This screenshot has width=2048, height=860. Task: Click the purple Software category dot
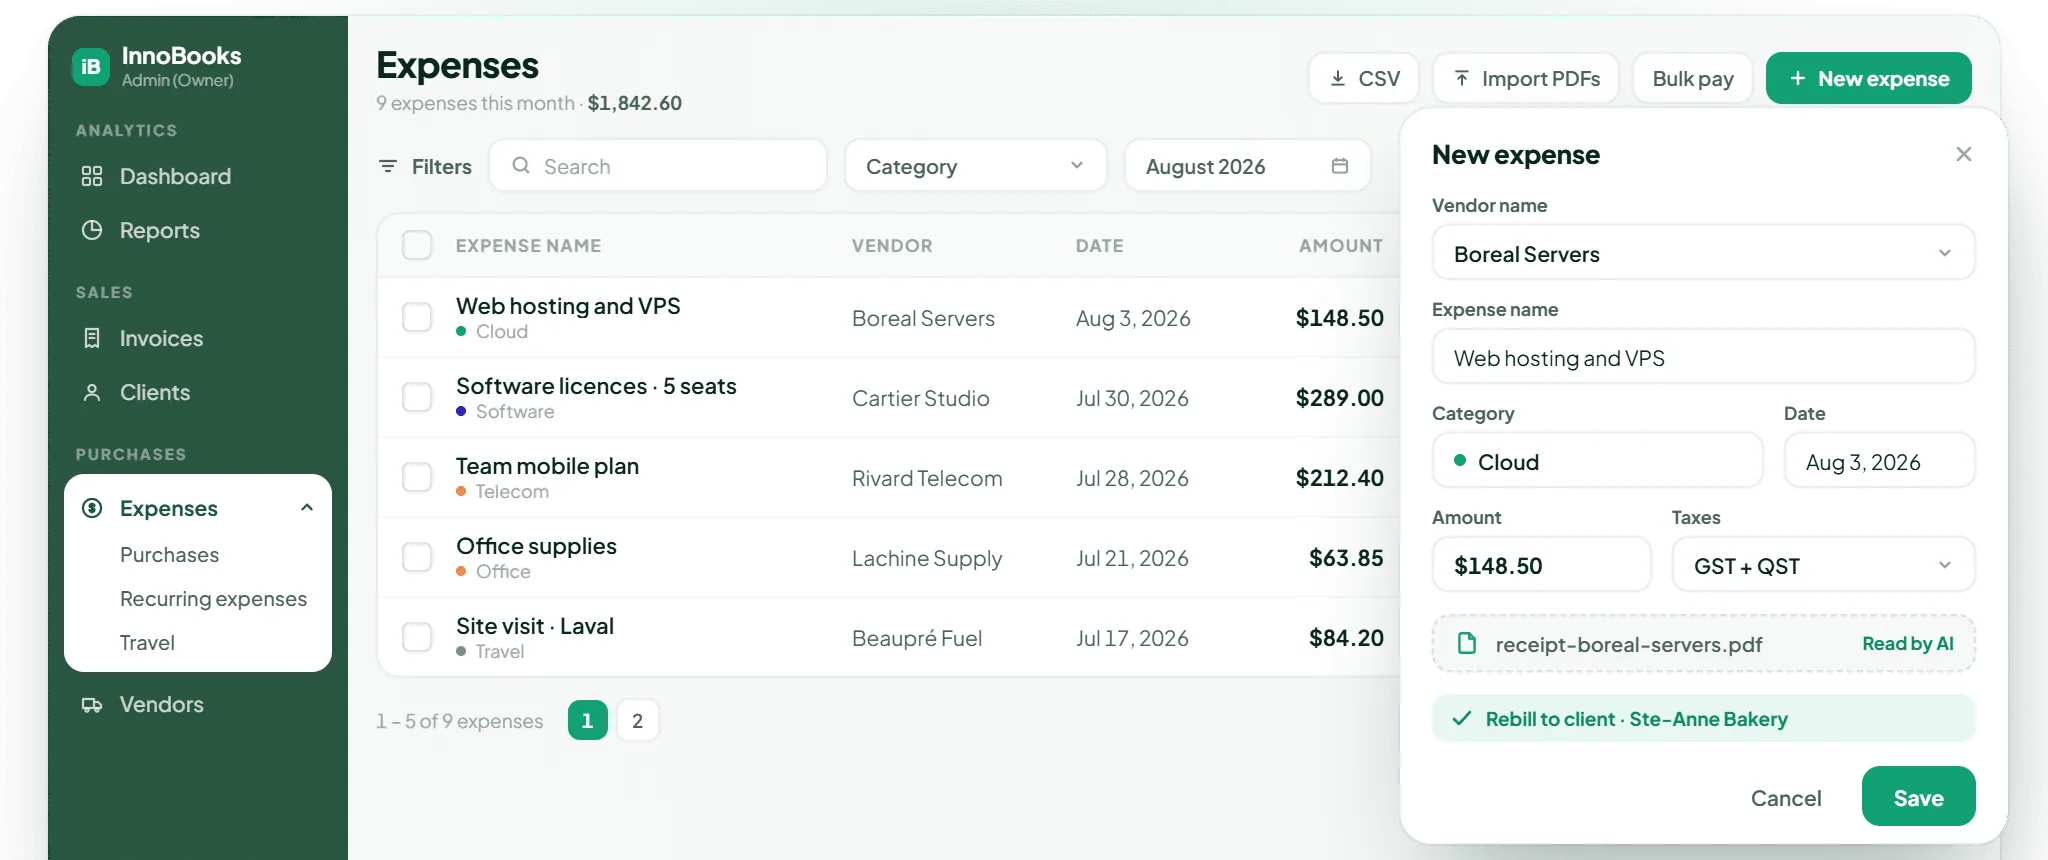click(x=461, y=411)
